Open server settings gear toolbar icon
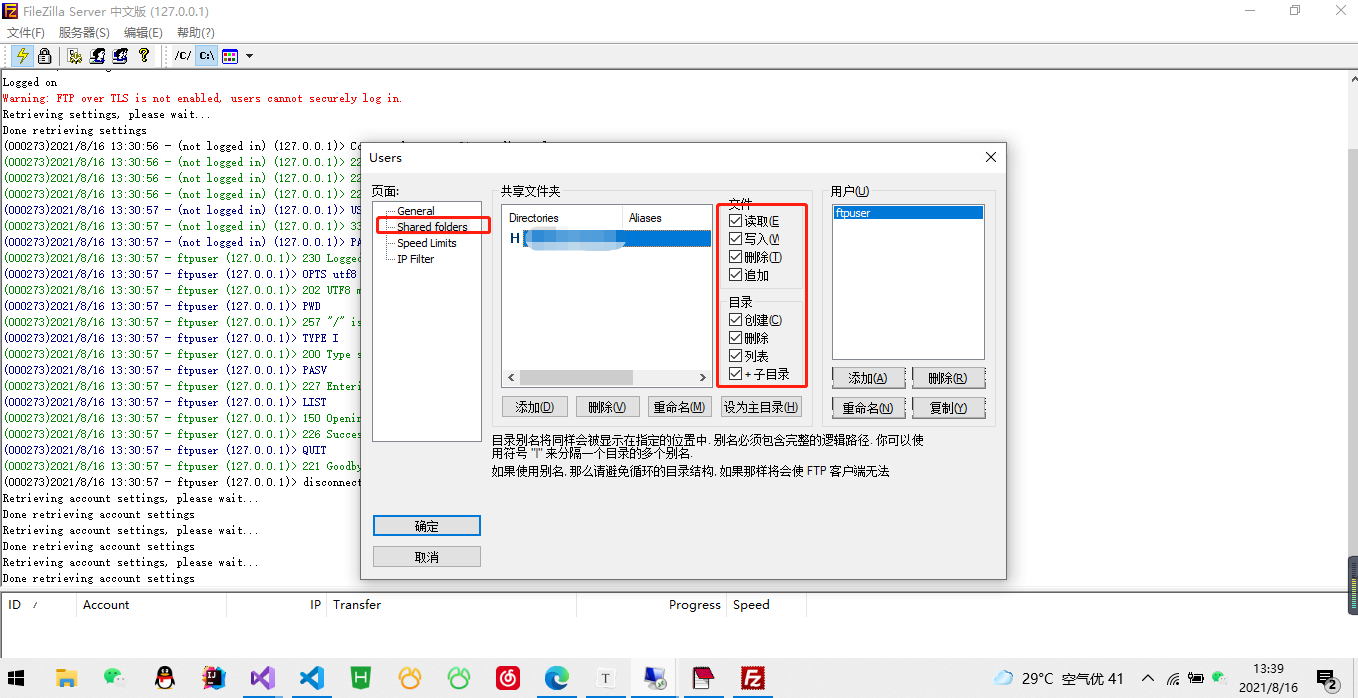The height and width of the screenshot is (698, 1358). (75, 56)
